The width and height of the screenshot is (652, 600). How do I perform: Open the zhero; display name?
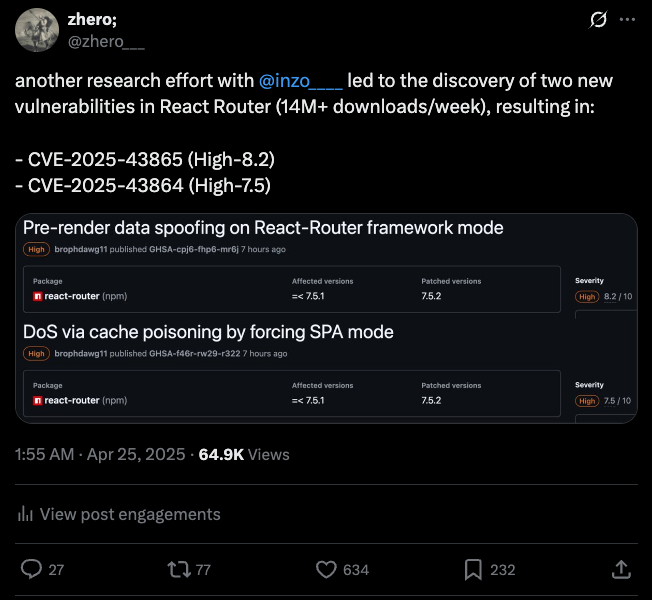pyautogui.click(x=92, y=20)
